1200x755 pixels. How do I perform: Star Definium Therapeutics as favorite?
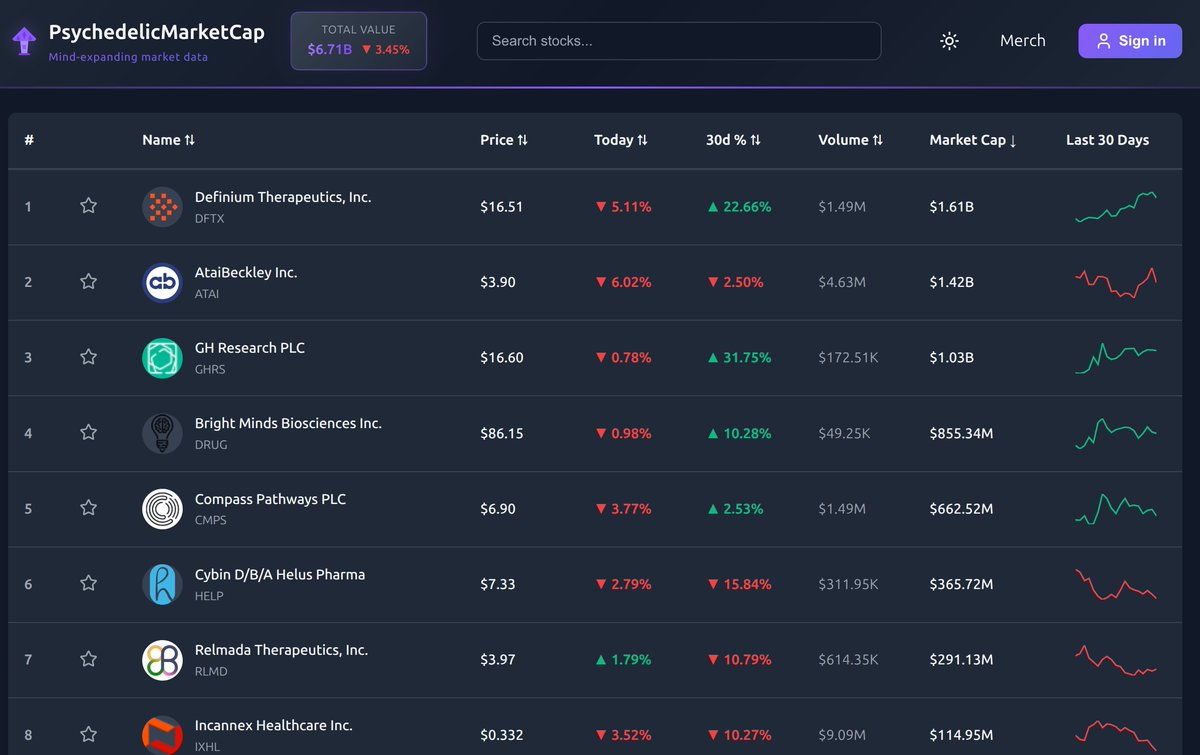click(x=88, y=206)
